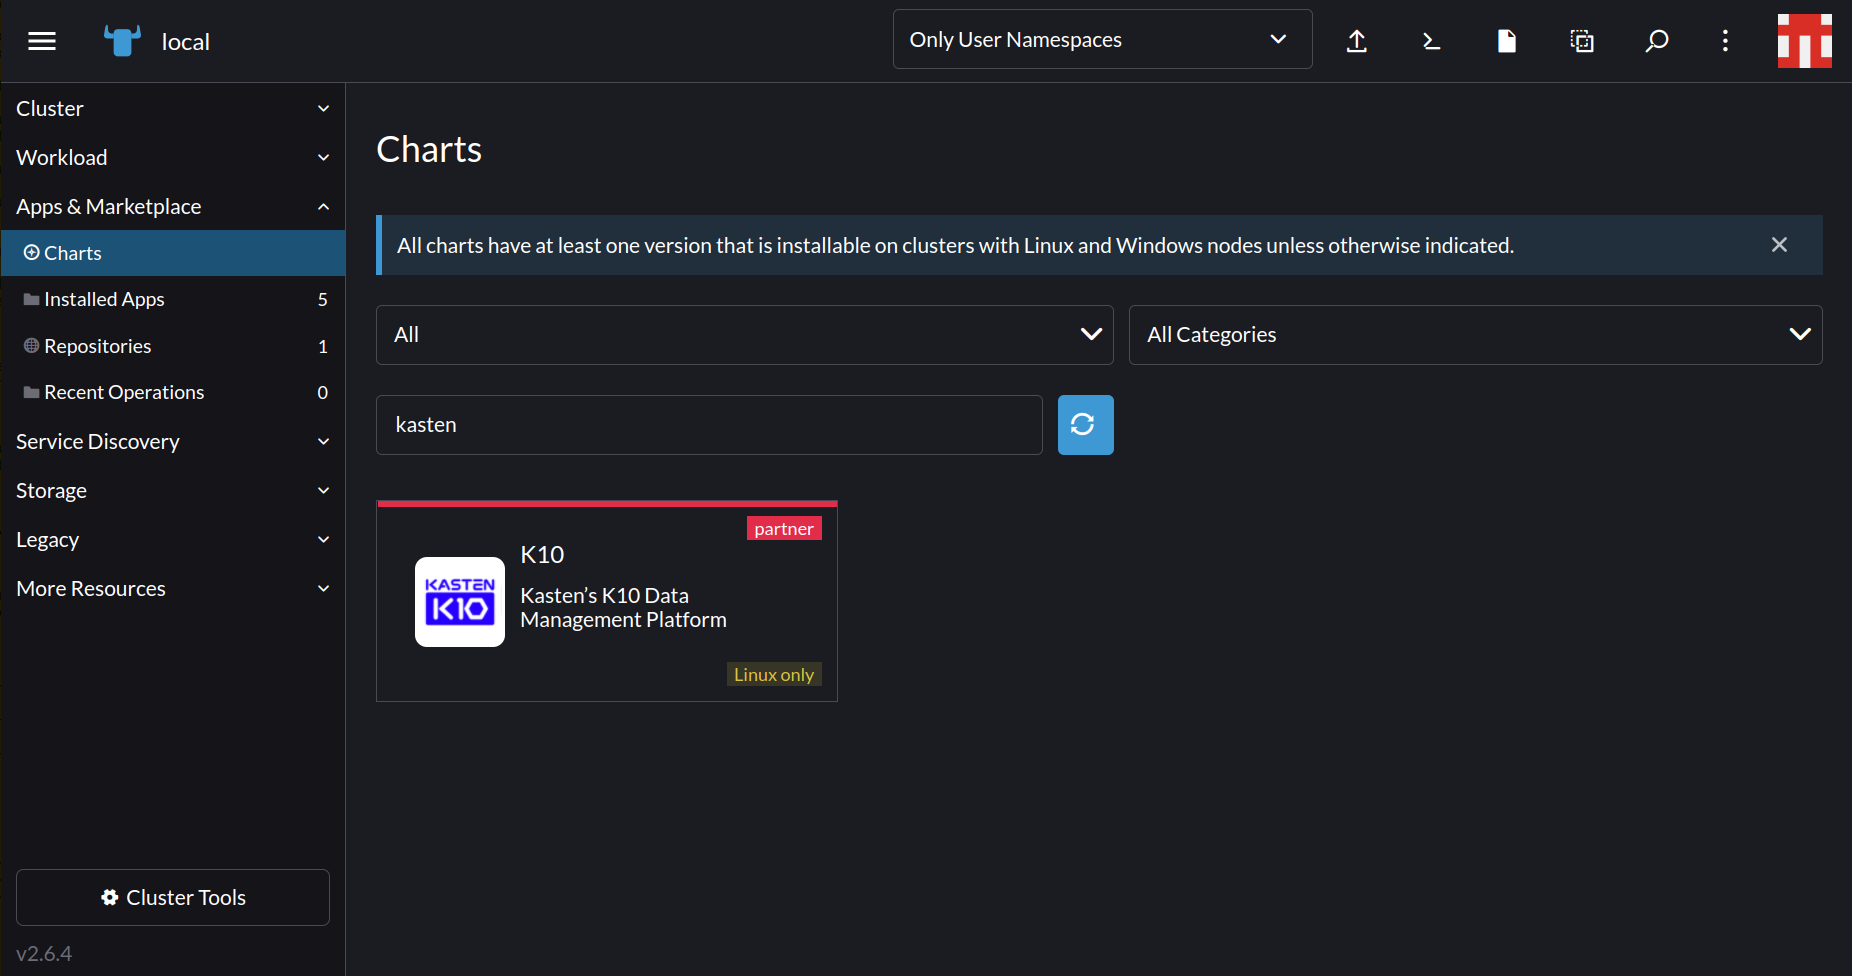1852x976 pixels.
Task: Open the Only User Namespaces dropdown
Action: 1102,40
